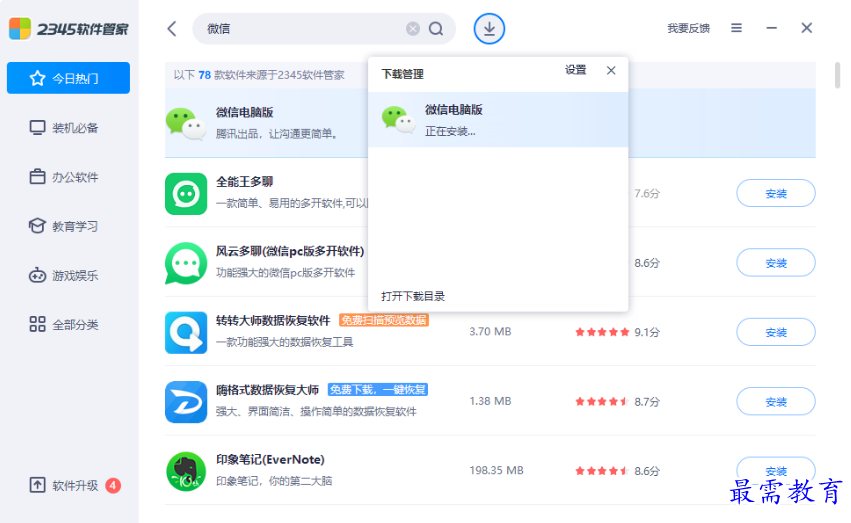Open 印象笔记(EverNote) title
The height and width of the screenshot is (523, 851).
pyautogui.click(x=270, y=460)
